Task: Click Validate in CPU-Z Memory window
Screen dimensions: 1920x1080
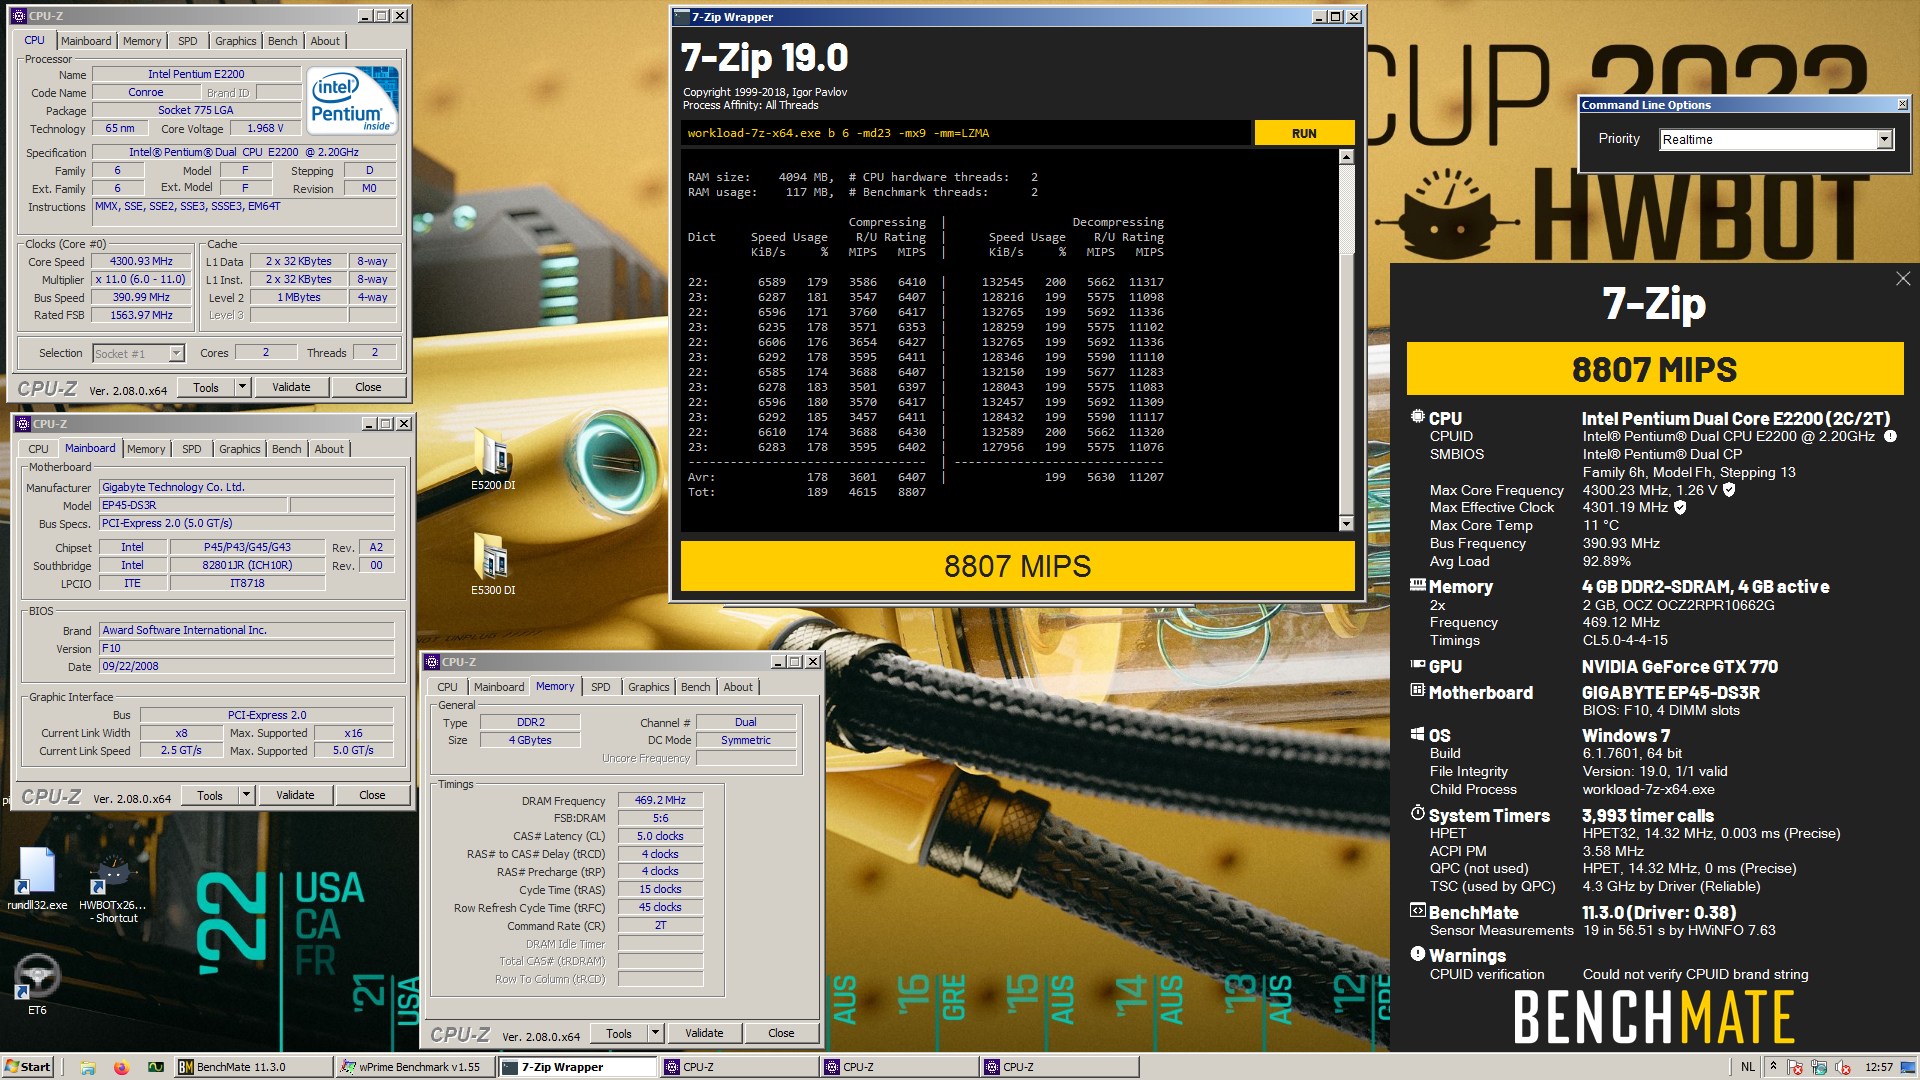Action: (704, 1033)
